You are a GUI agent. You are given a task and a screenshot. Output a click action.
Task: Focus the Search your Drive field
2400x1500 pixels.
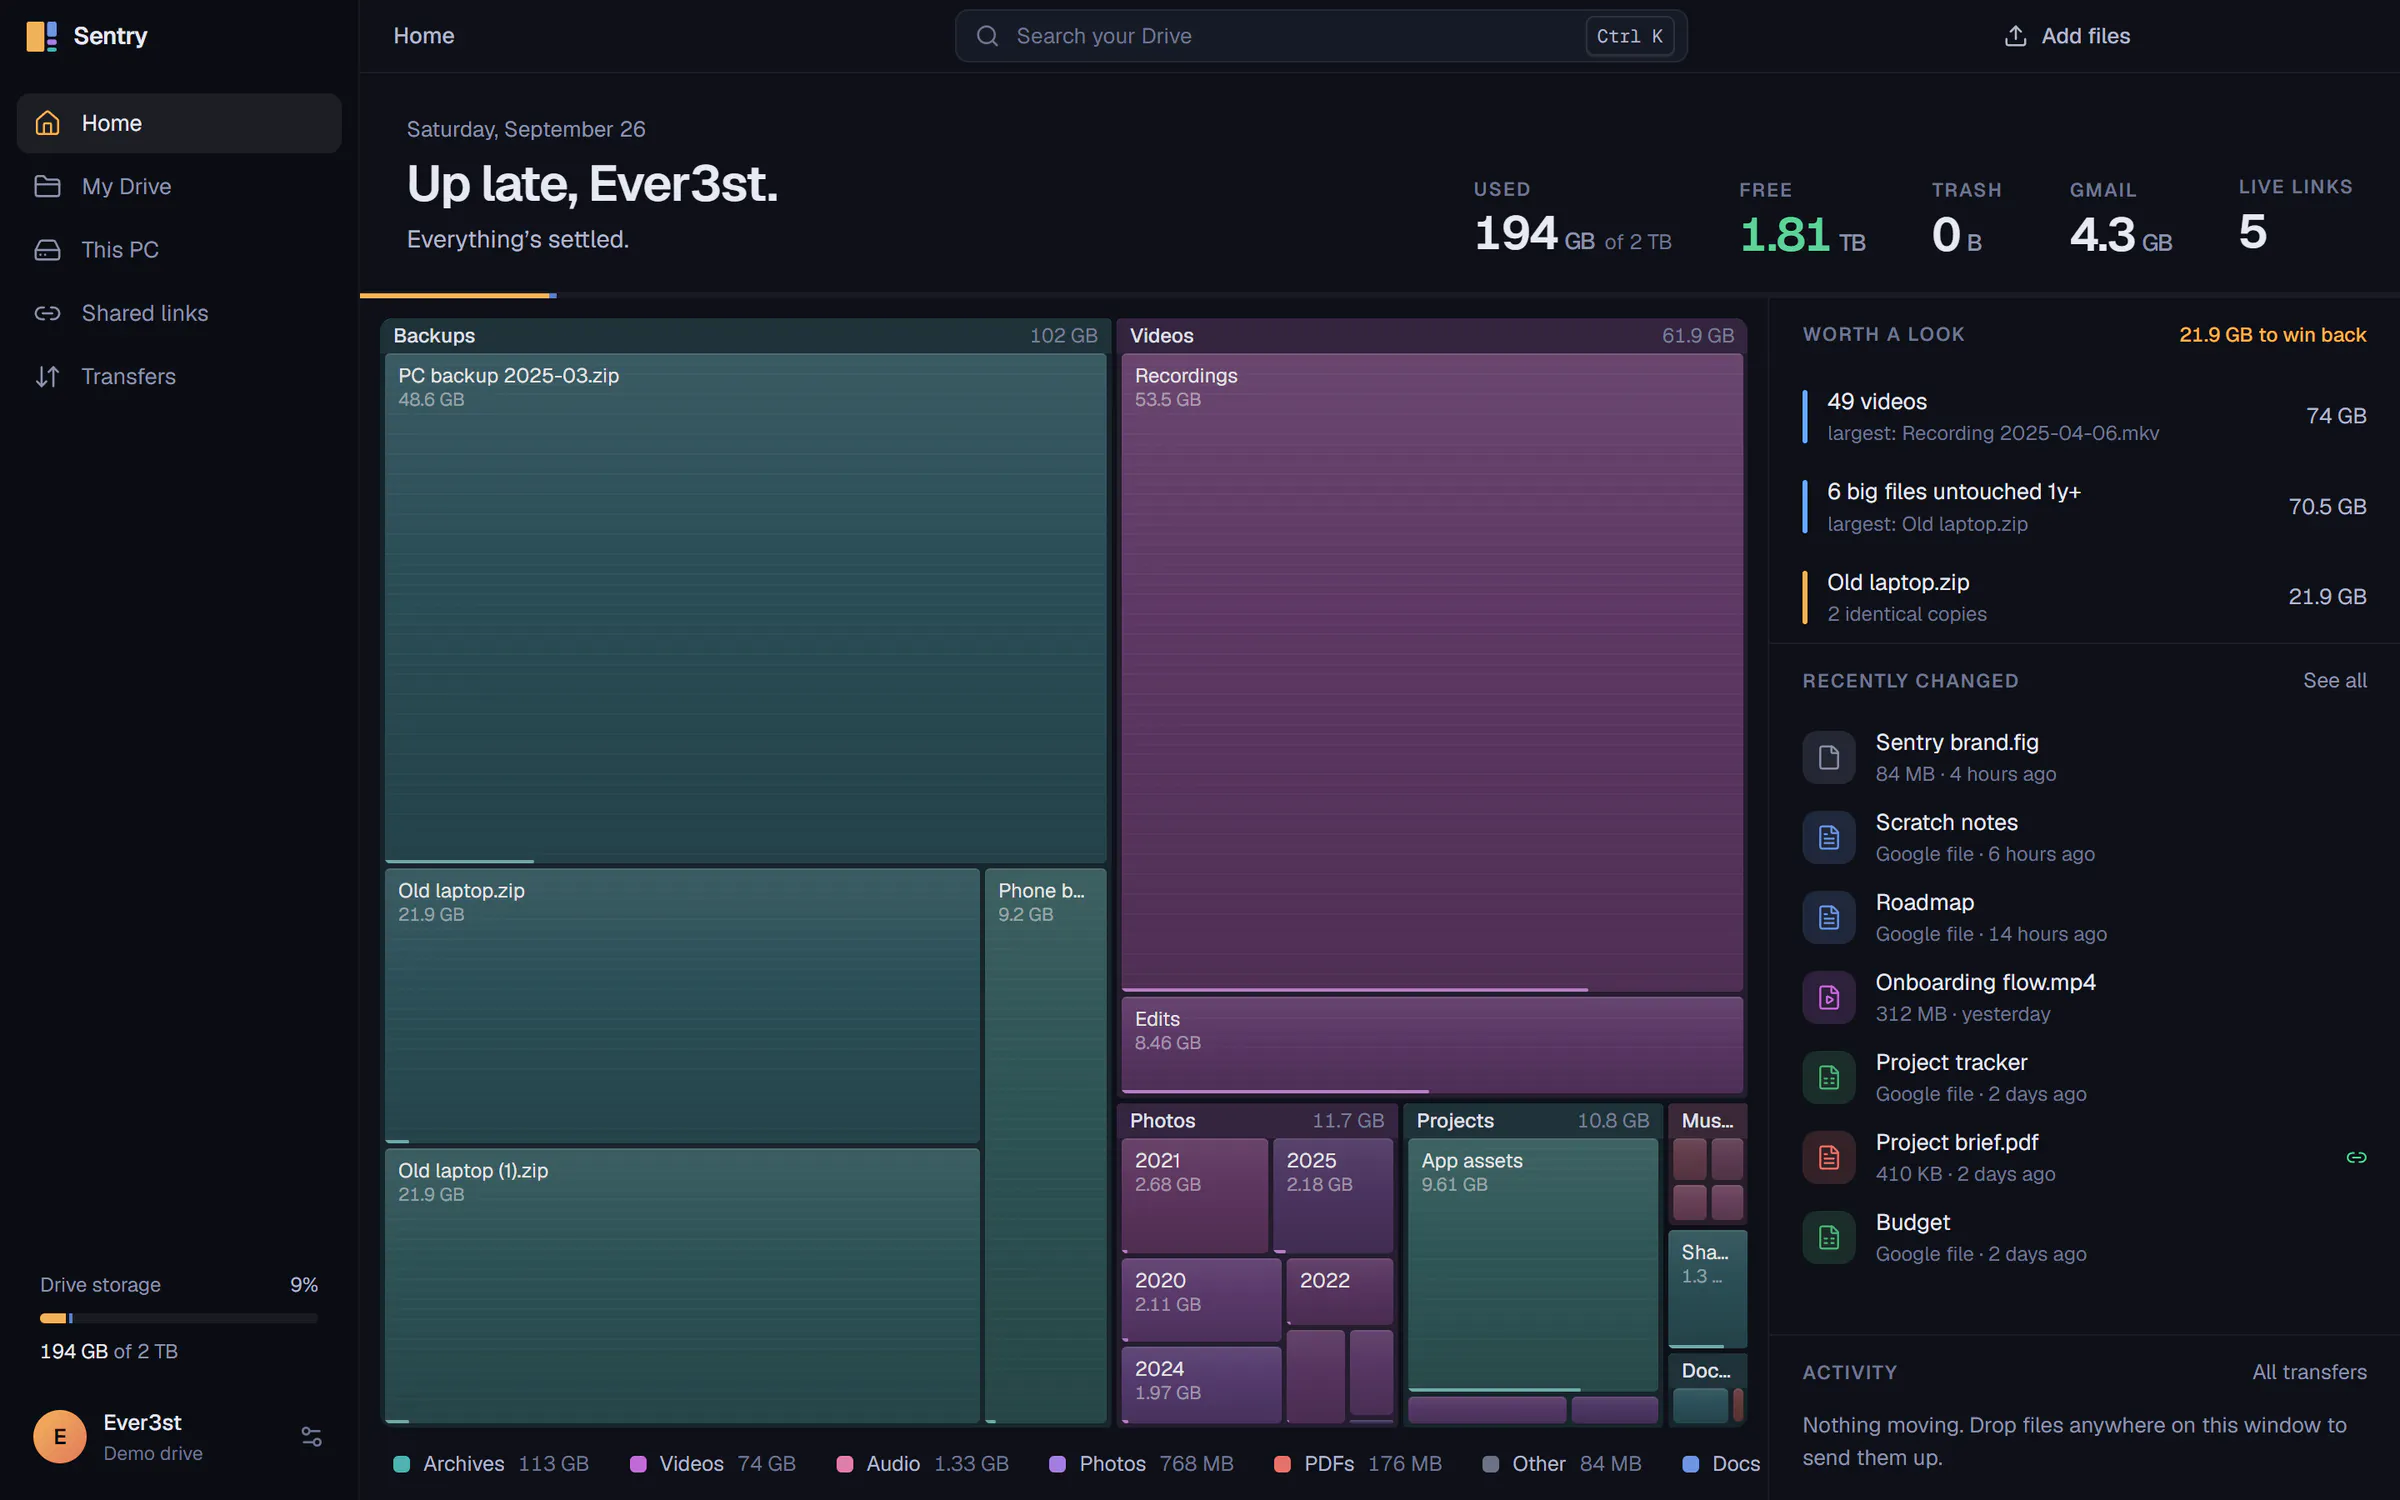[x=1320, y=36]
